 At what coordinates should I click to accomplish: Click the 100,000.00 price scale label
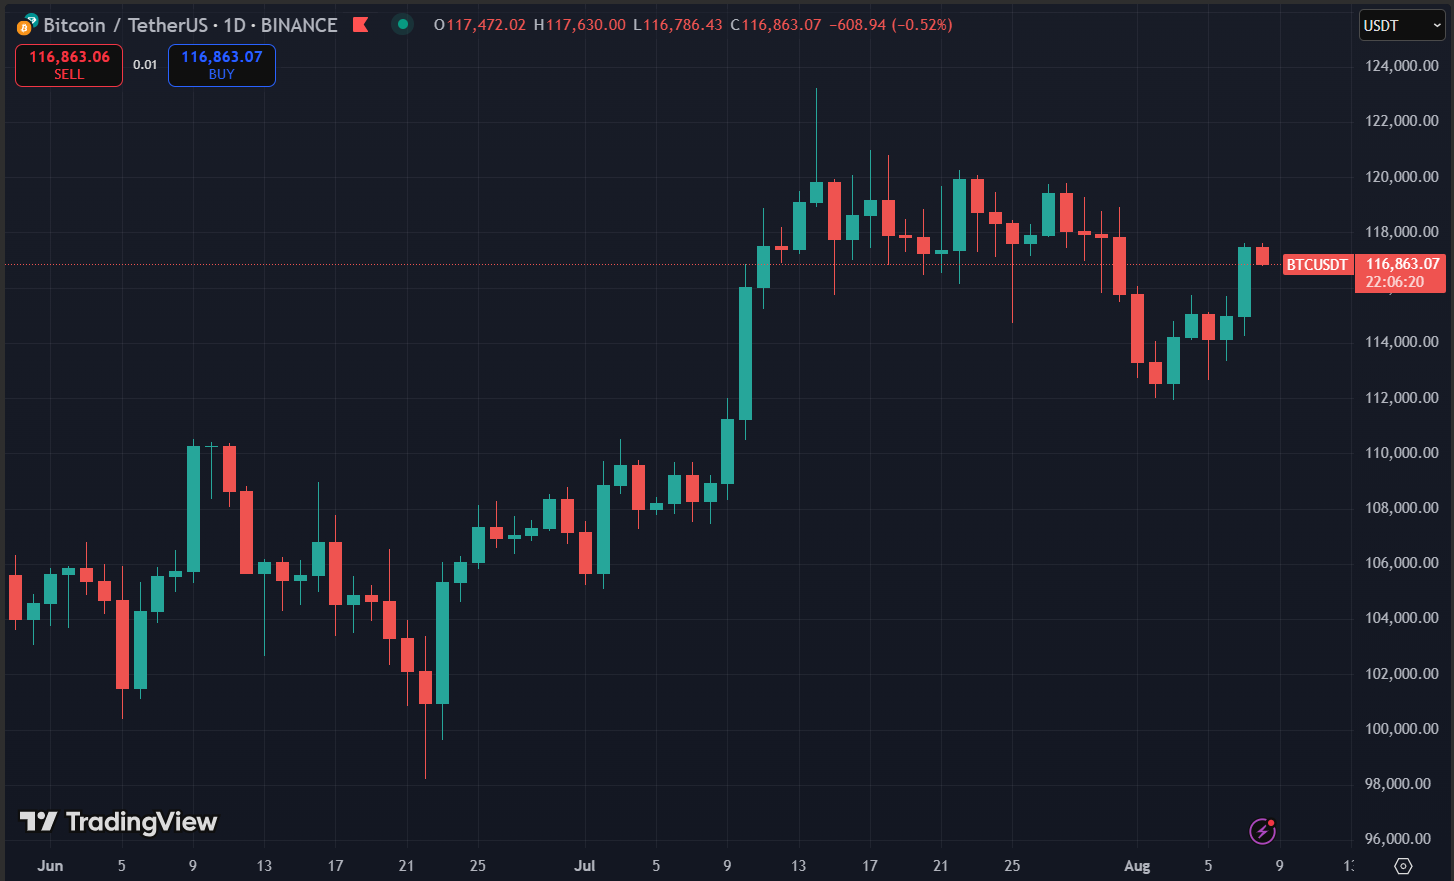[x=1401, y=729]
